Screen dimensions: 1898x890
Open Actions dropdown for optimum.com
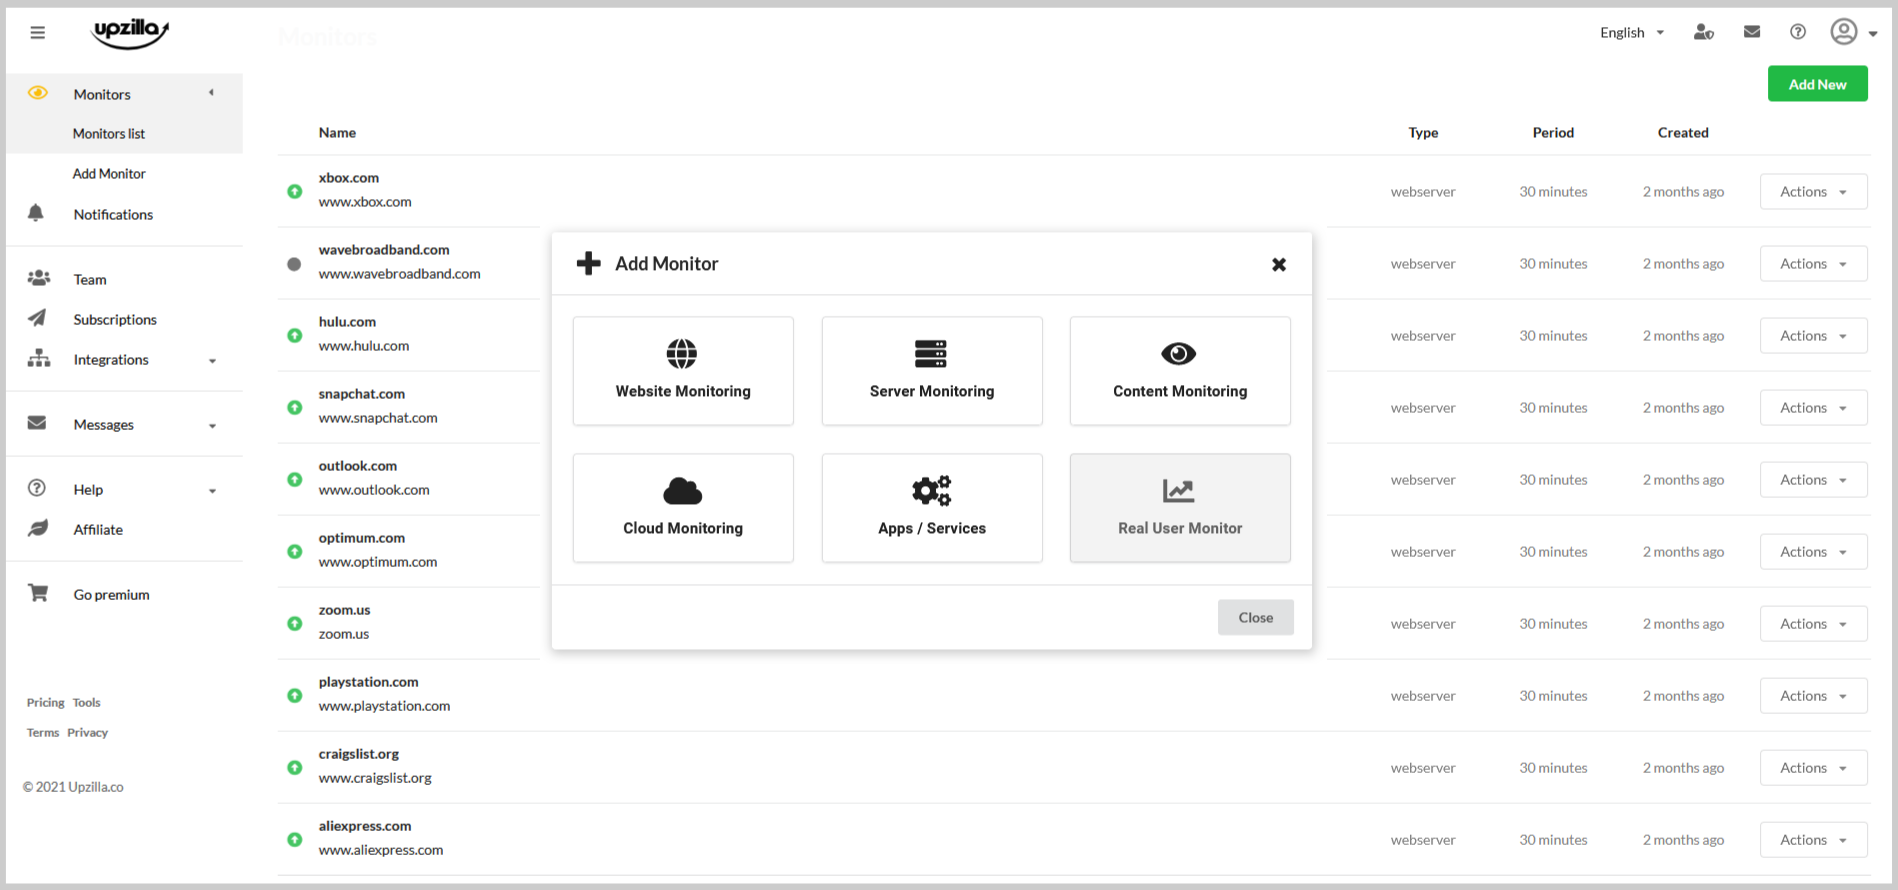pyautogui.click(x=1814, y=551)
